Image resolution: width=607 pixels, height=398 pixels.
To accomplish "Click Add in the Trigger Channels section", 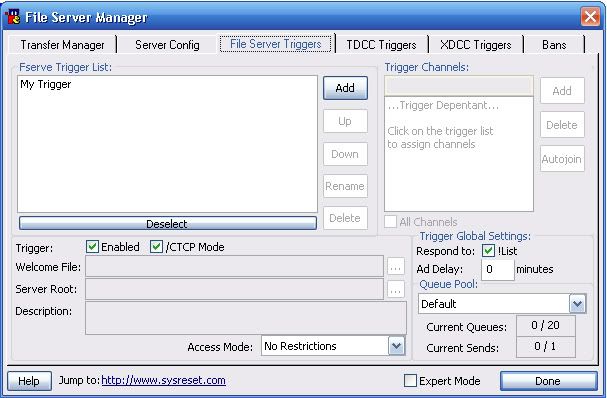I will [562, 91].
